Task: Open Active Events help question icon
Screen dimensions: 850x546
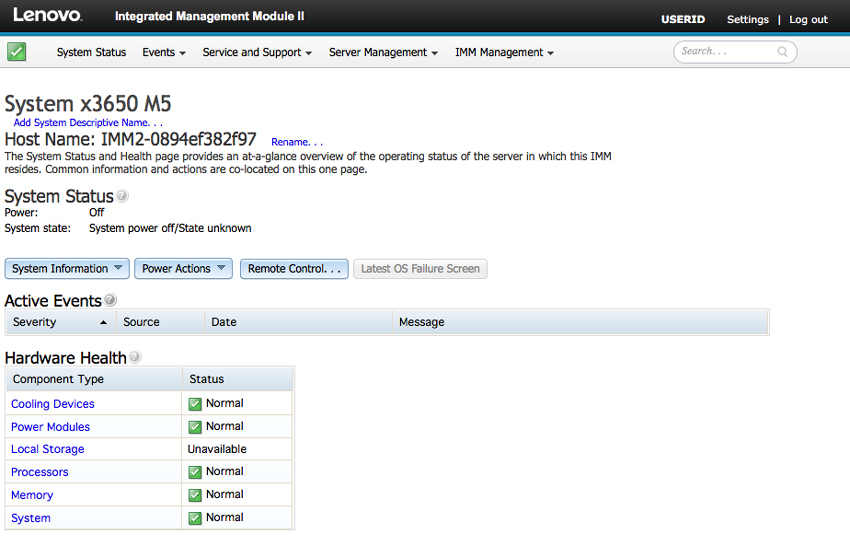Action: [110, 299]
